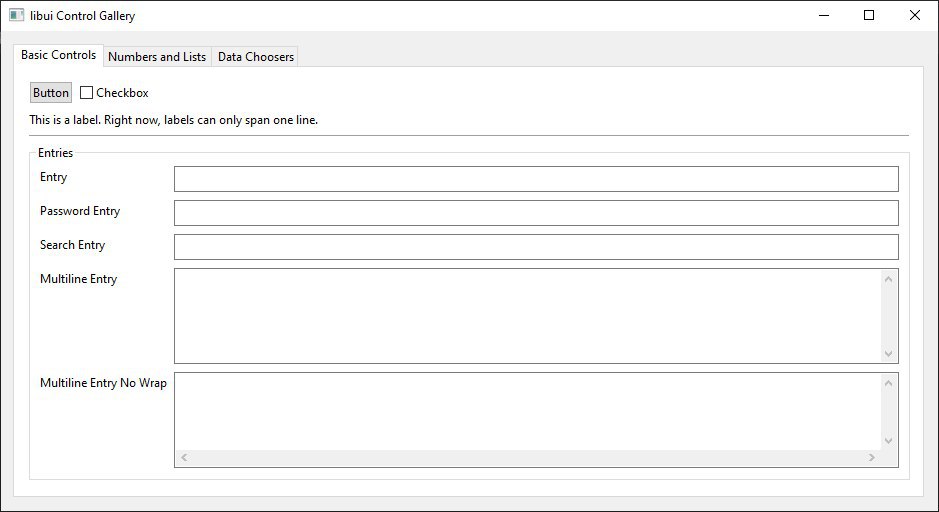This screenshot has height=512, width=939.
Task: Open the Data Choosers tab
Action: click(x=256, y=57)
